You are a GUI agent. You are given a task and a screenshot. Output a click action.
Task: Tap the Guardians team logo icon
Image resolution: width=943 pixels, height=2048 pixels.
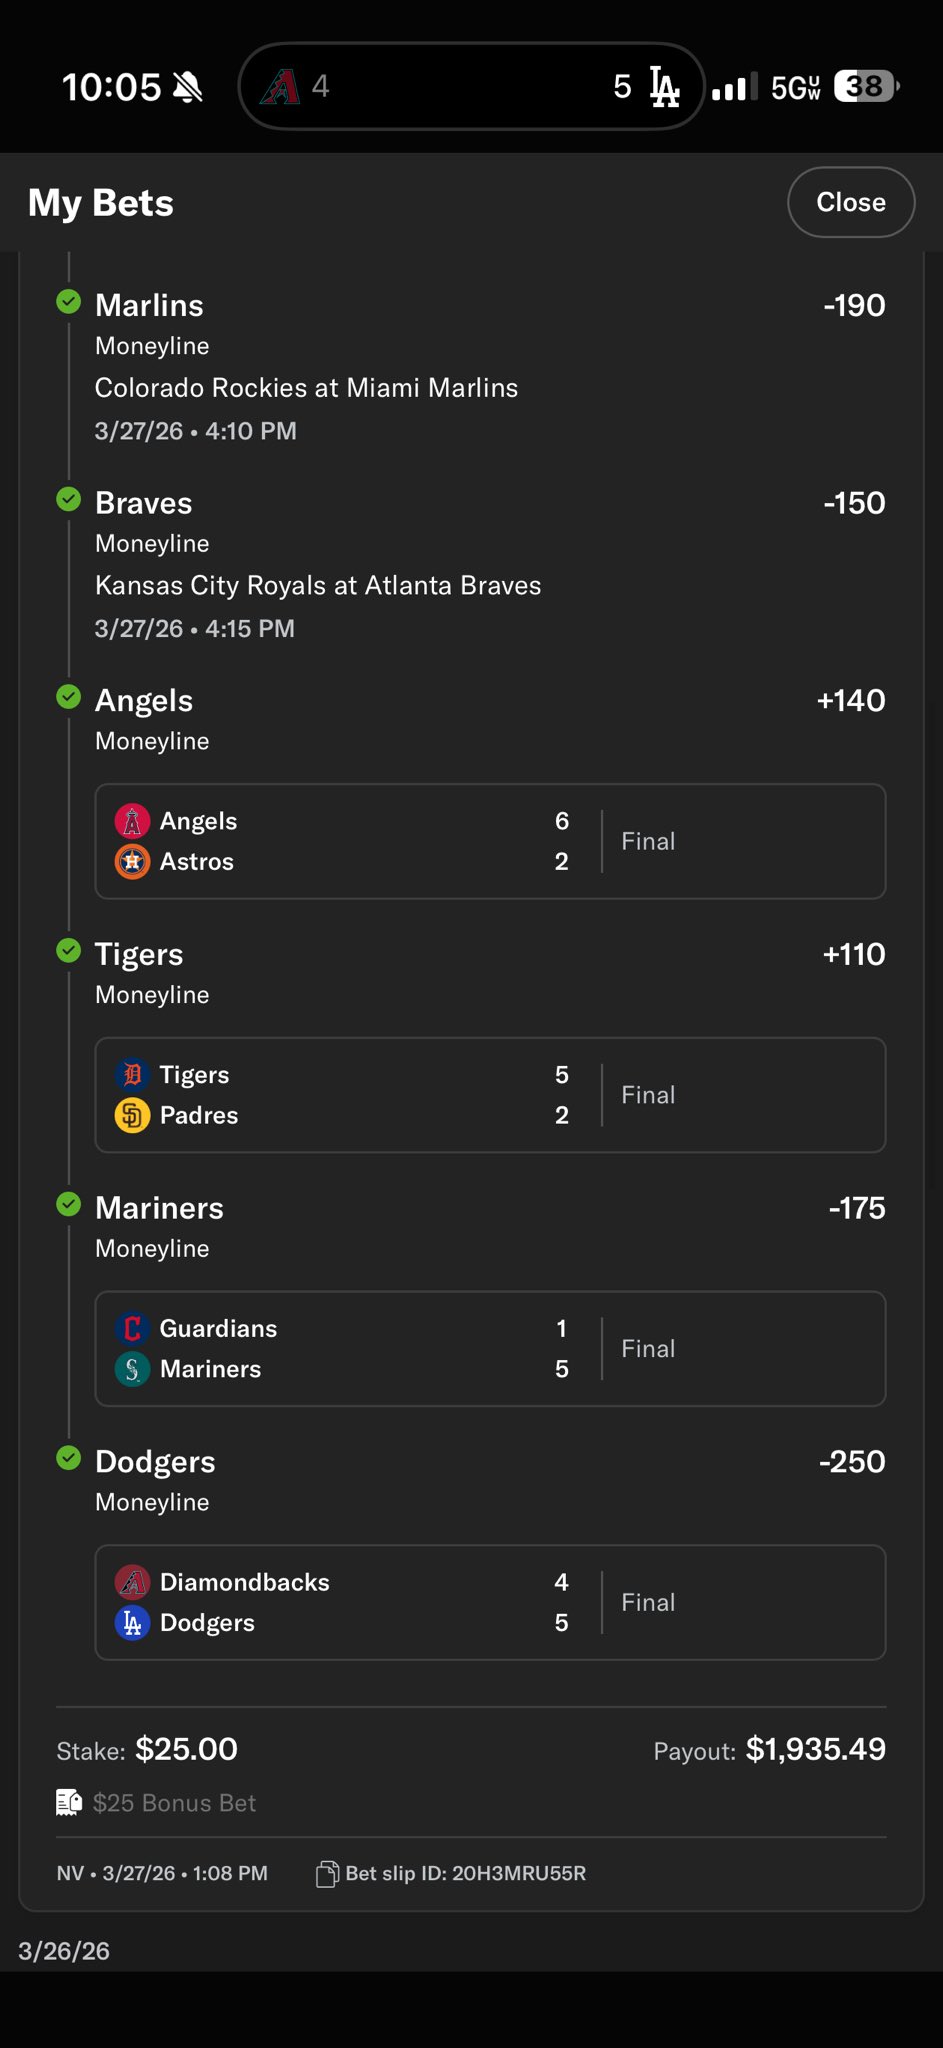(x=132, y=1328)
